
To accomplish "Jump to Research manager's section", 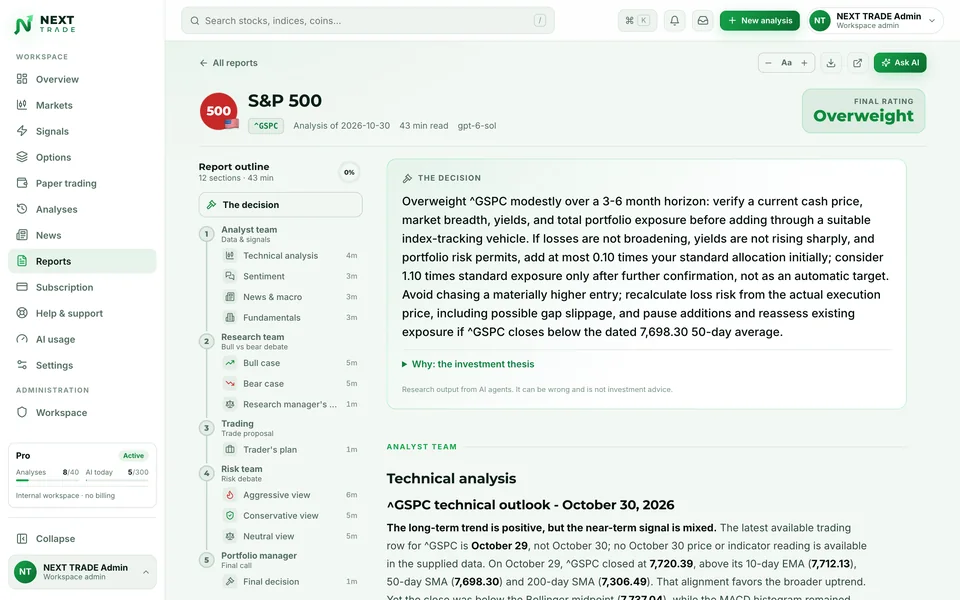I will pos(290,404).
